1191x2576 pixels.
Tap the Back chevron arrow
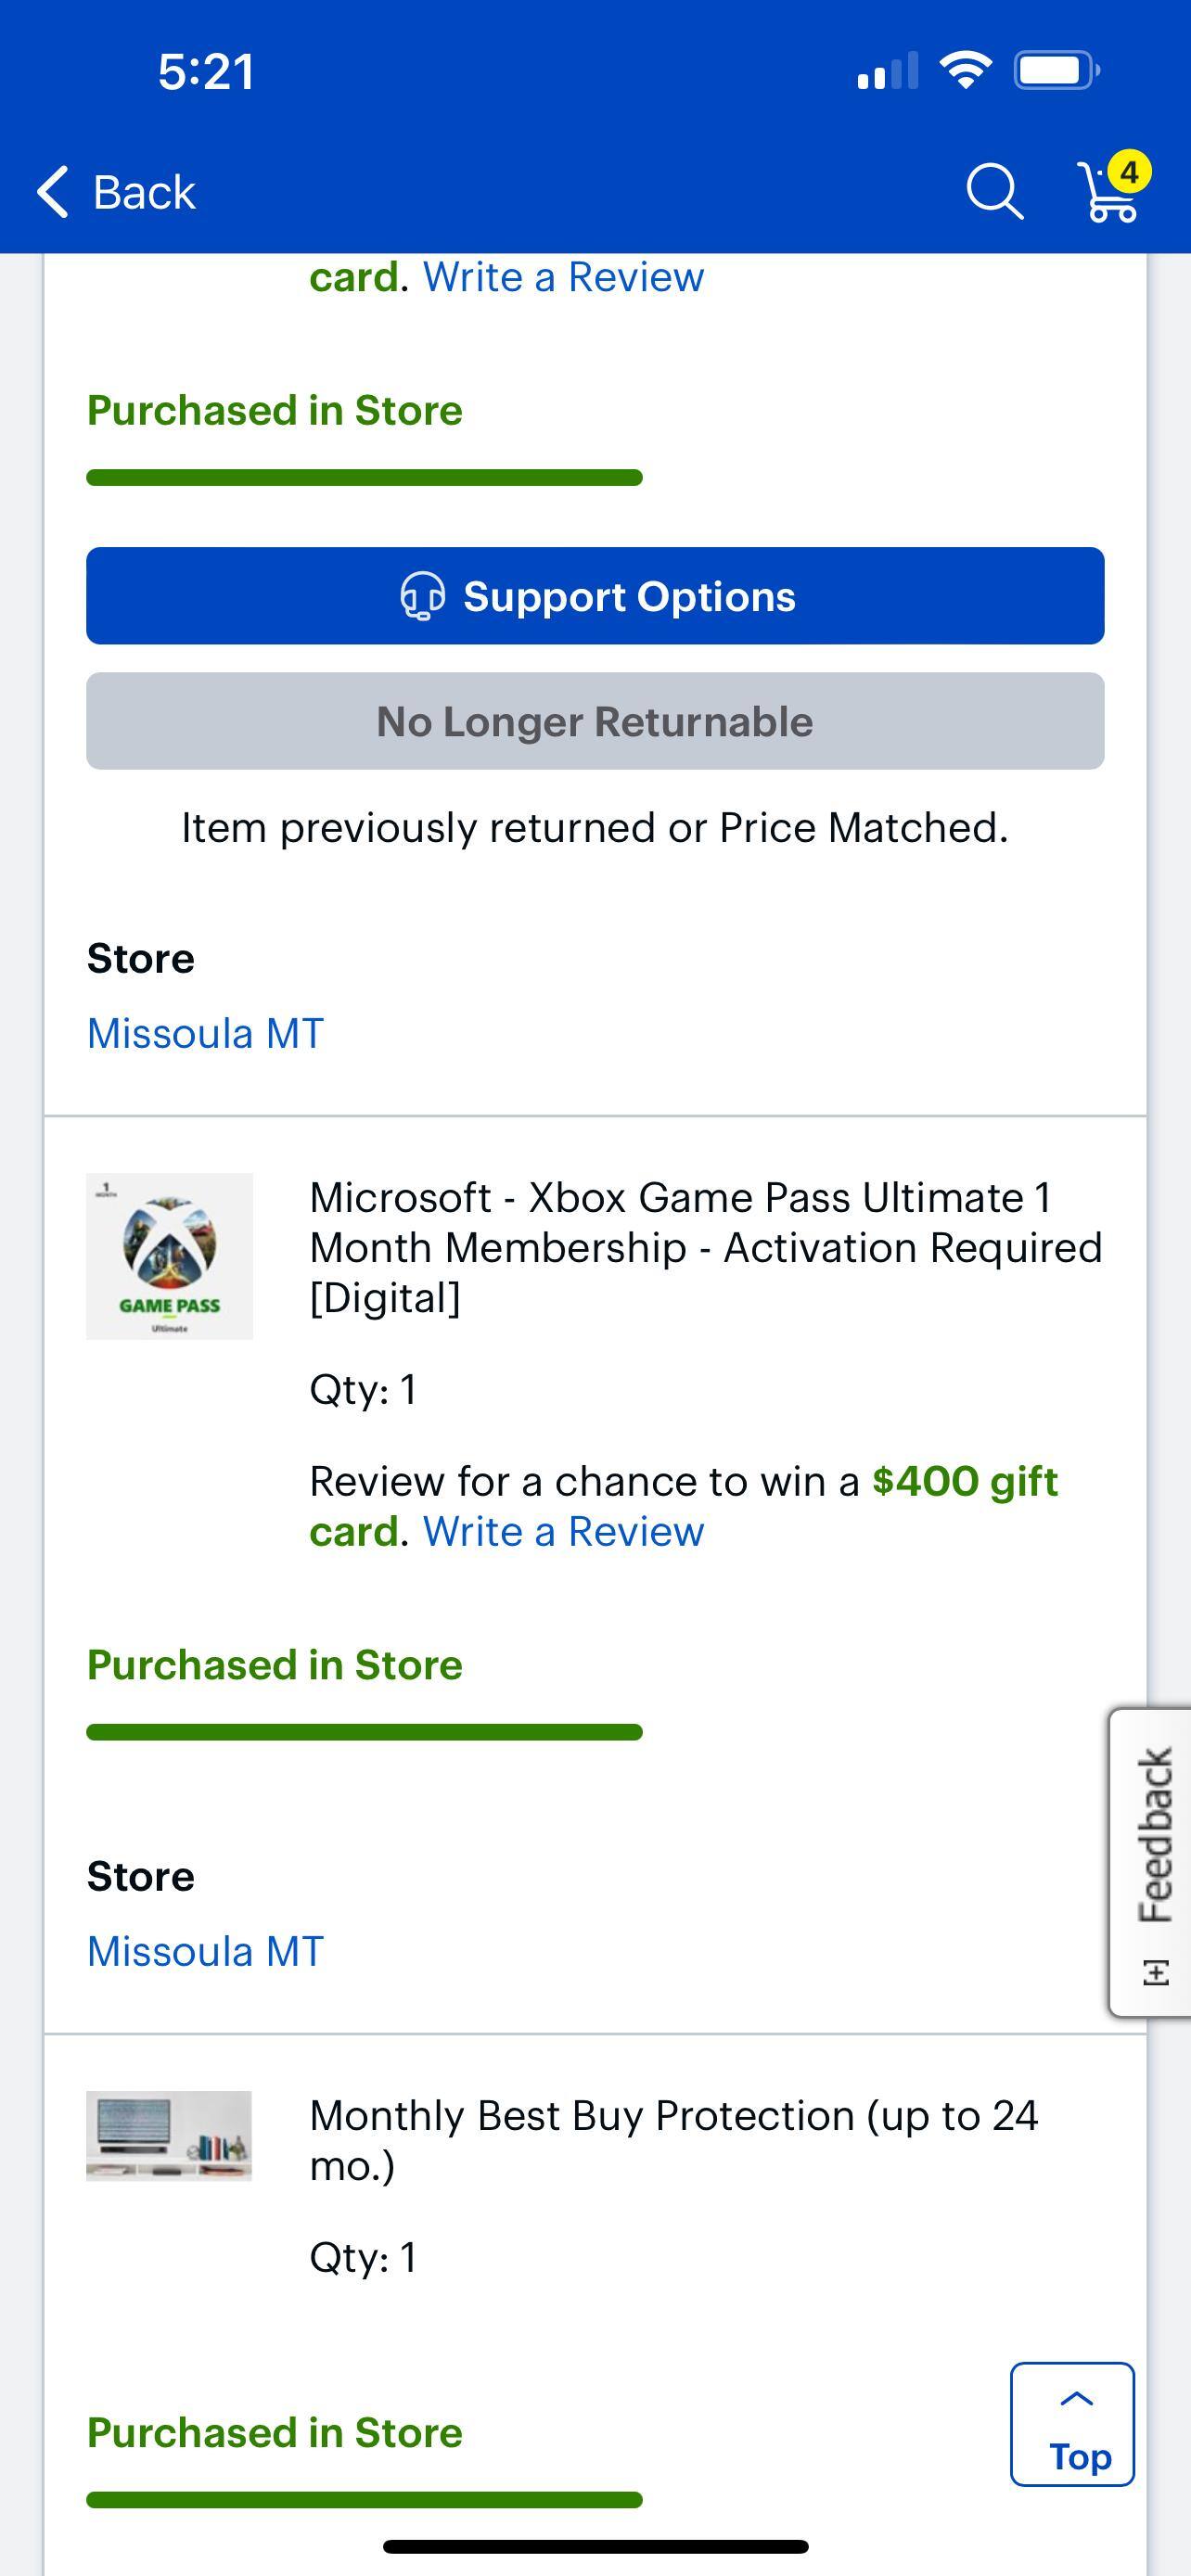(x=54, y=191)
